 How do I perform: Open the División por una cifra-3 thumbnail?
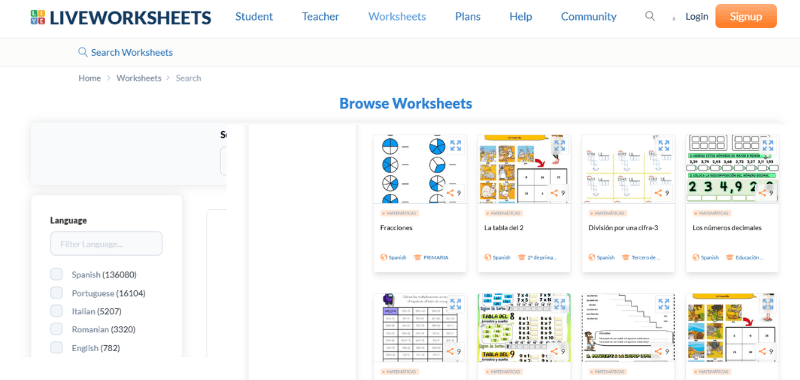point(628,169)
